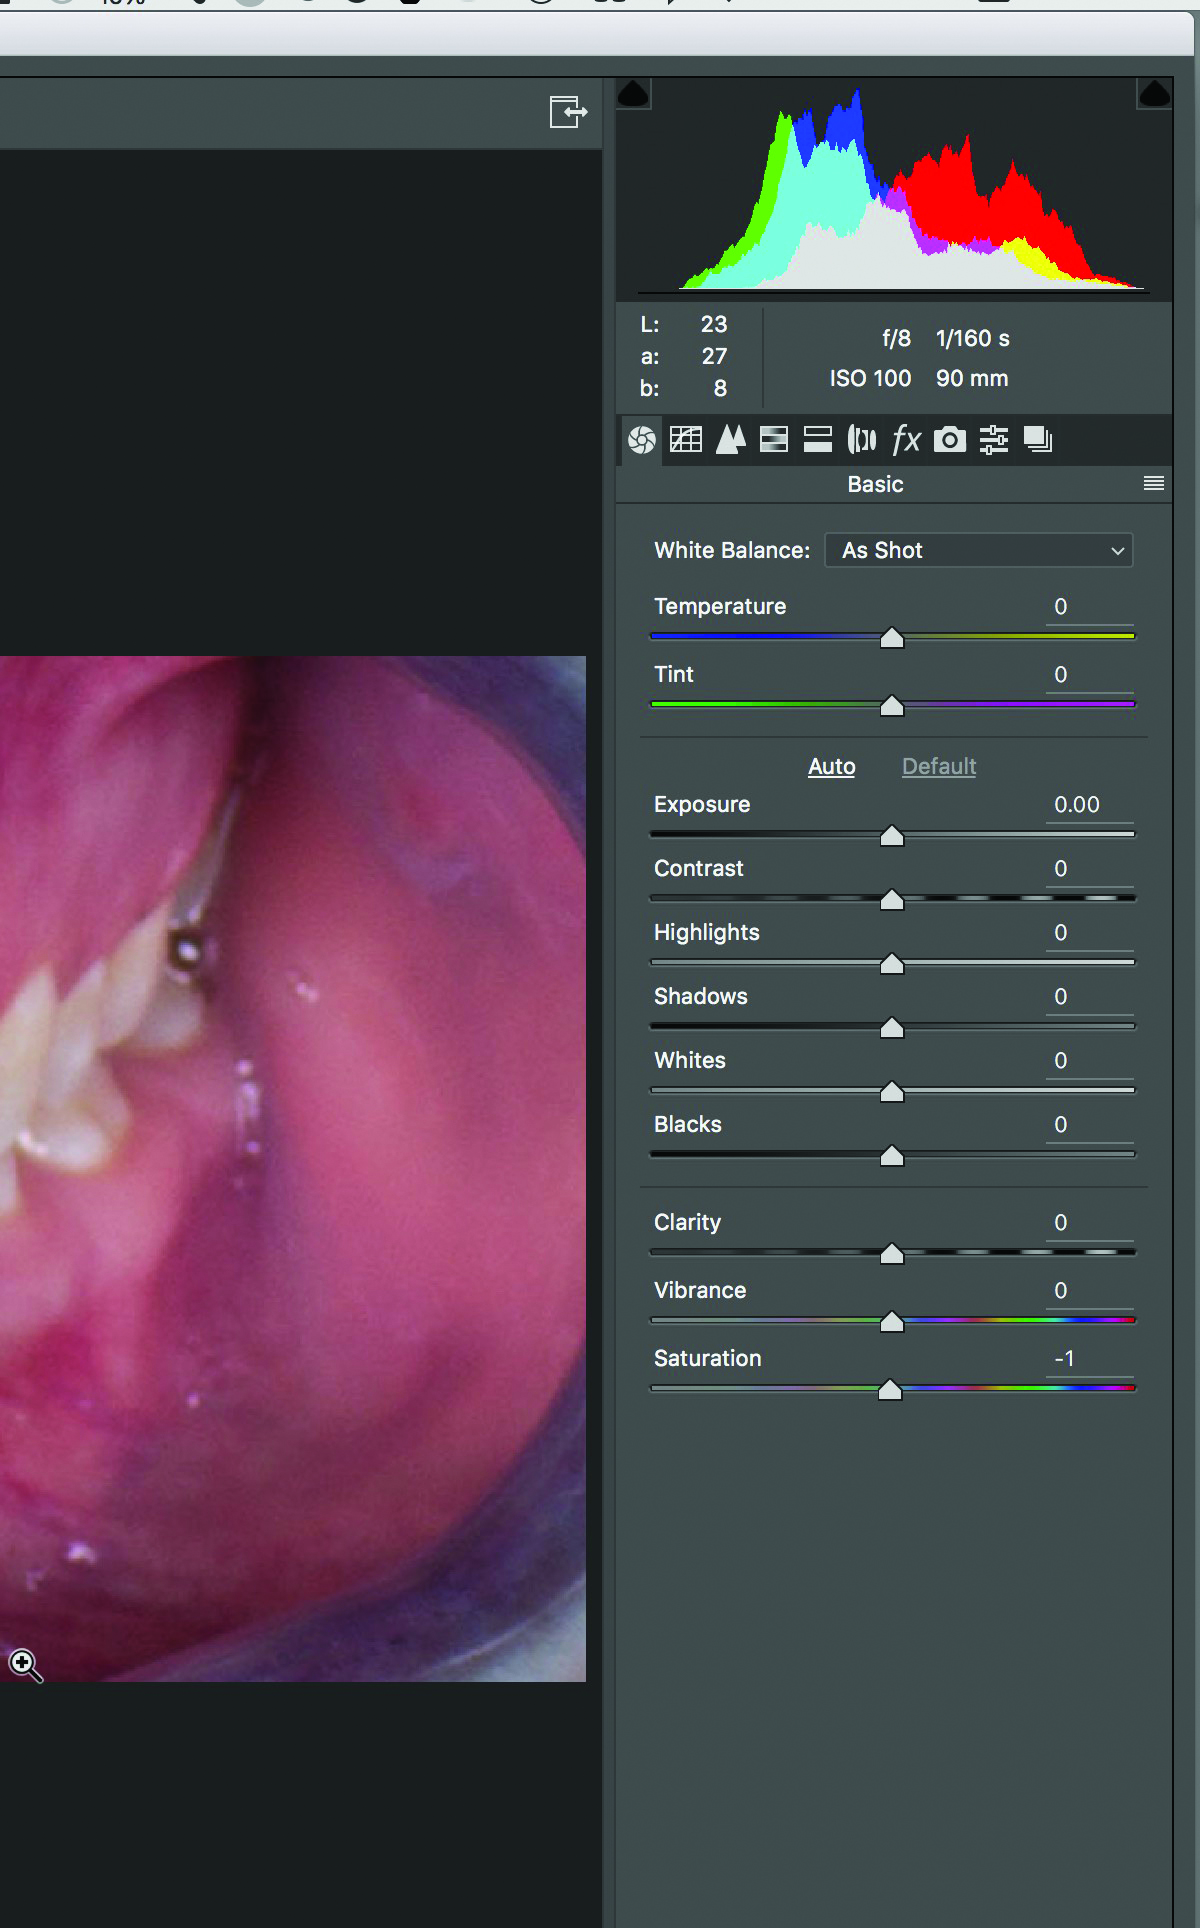This screenshot has height=1928, width=1200.
Task: Select the Basic panel aperture icon
Action: click(x=642, y=439)
